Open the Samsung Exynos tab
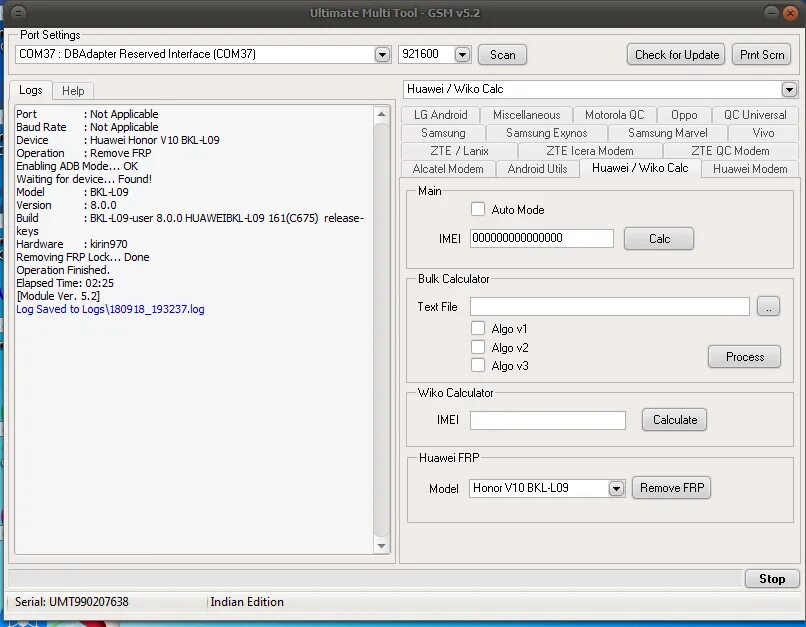Image resolution: width=806 pixels, height=627 pixels. 546,133
